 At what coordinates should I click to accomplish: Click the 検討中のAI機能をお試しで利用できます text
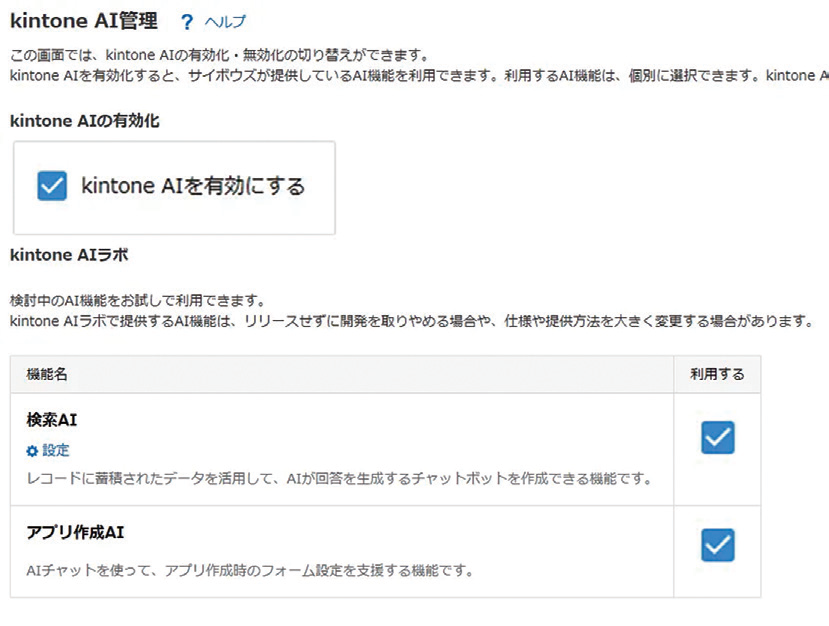(x=137, y=301)
